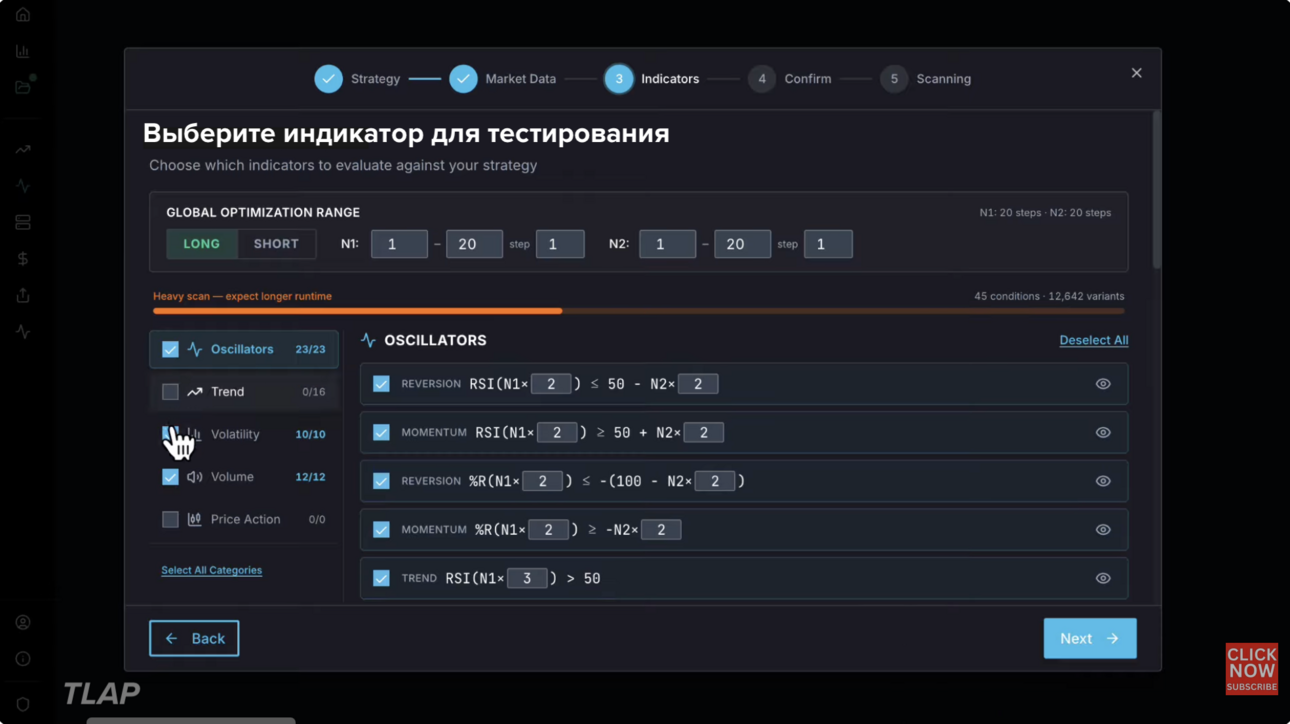Click the Back button
Image resolution: width=1290 pixels, height=724 pixels.
194,638
